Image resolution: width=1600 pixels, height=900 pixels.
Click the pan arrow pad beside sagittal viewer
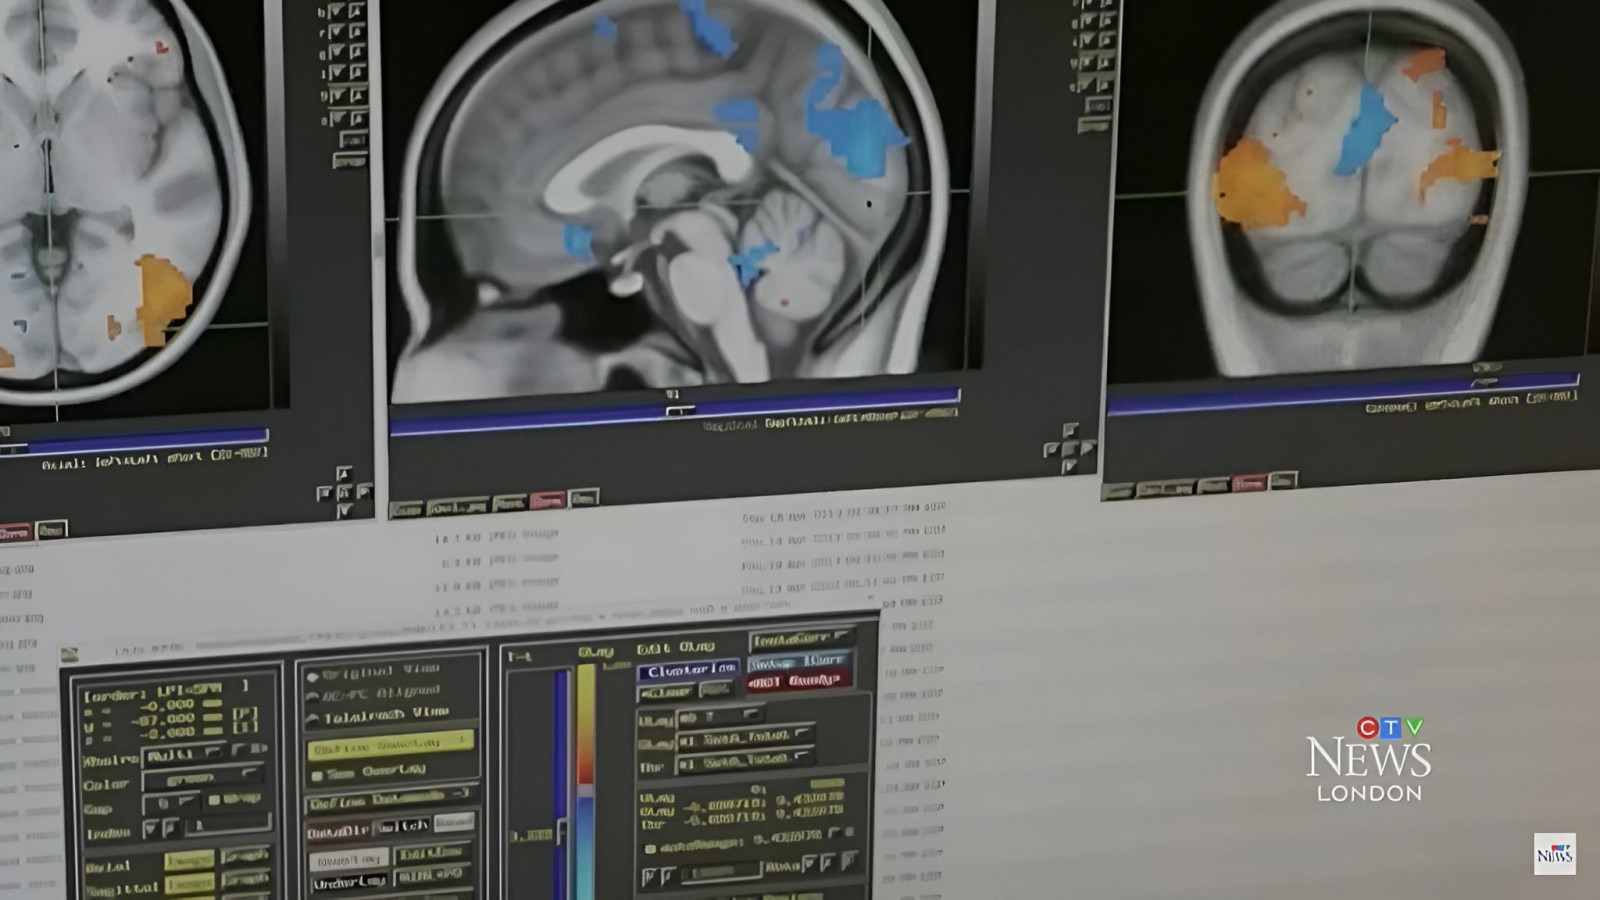[1068, 449]
